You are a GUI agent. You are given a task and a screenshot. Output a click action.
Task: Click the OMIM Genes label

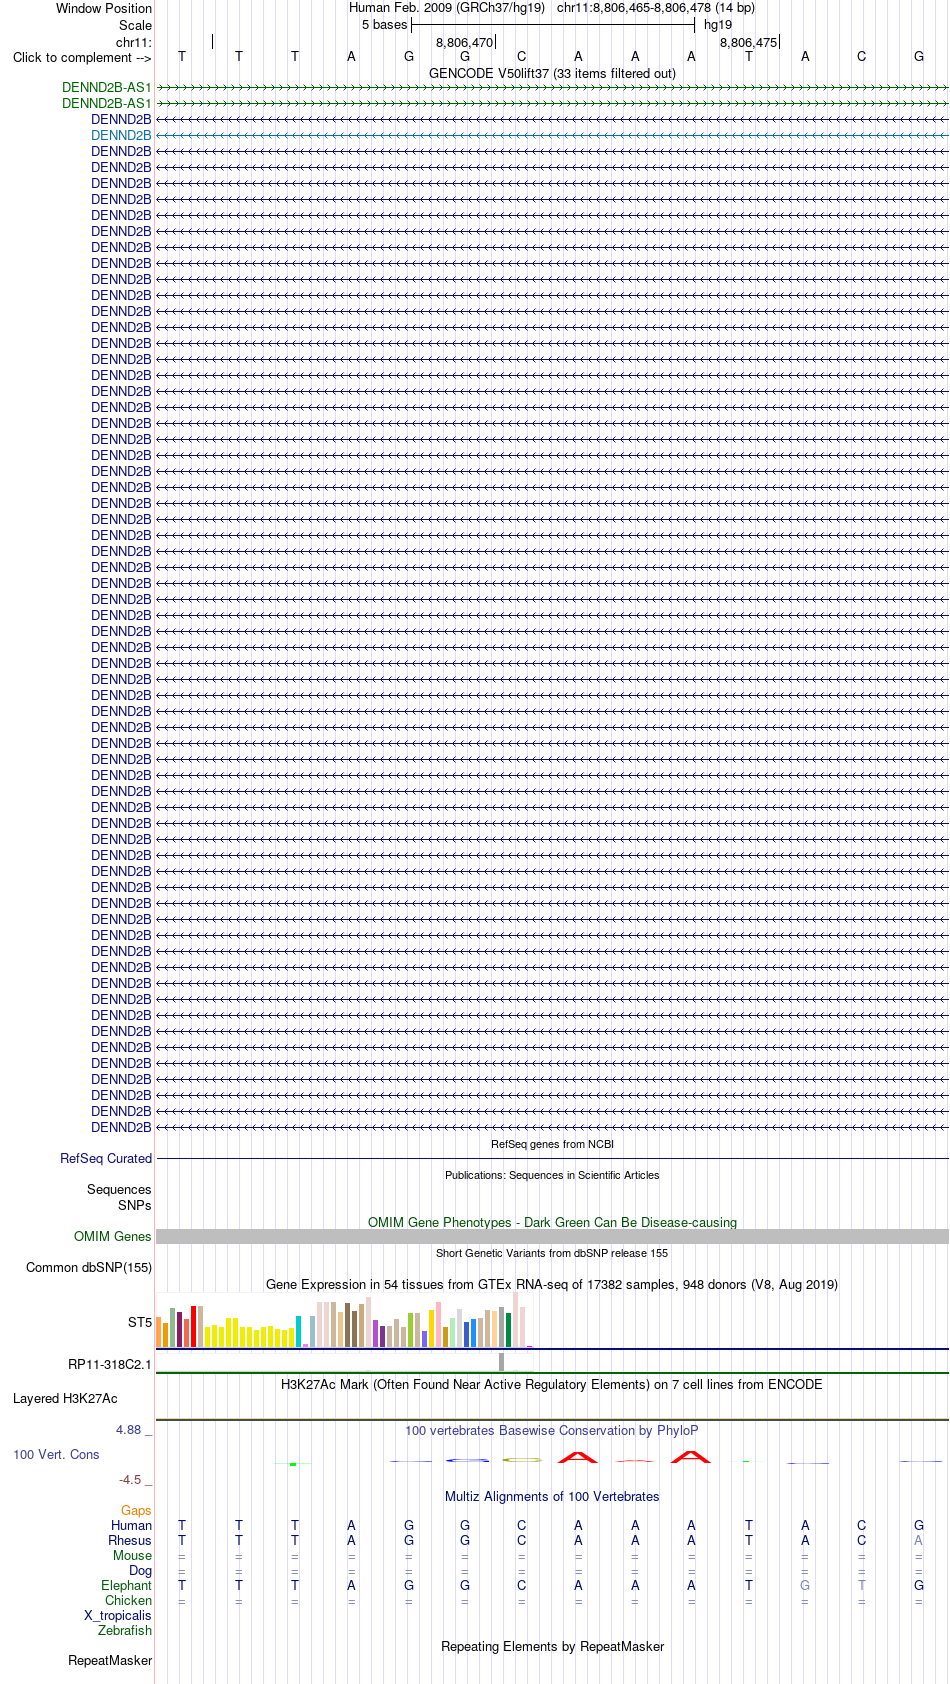click(113, 1236)
